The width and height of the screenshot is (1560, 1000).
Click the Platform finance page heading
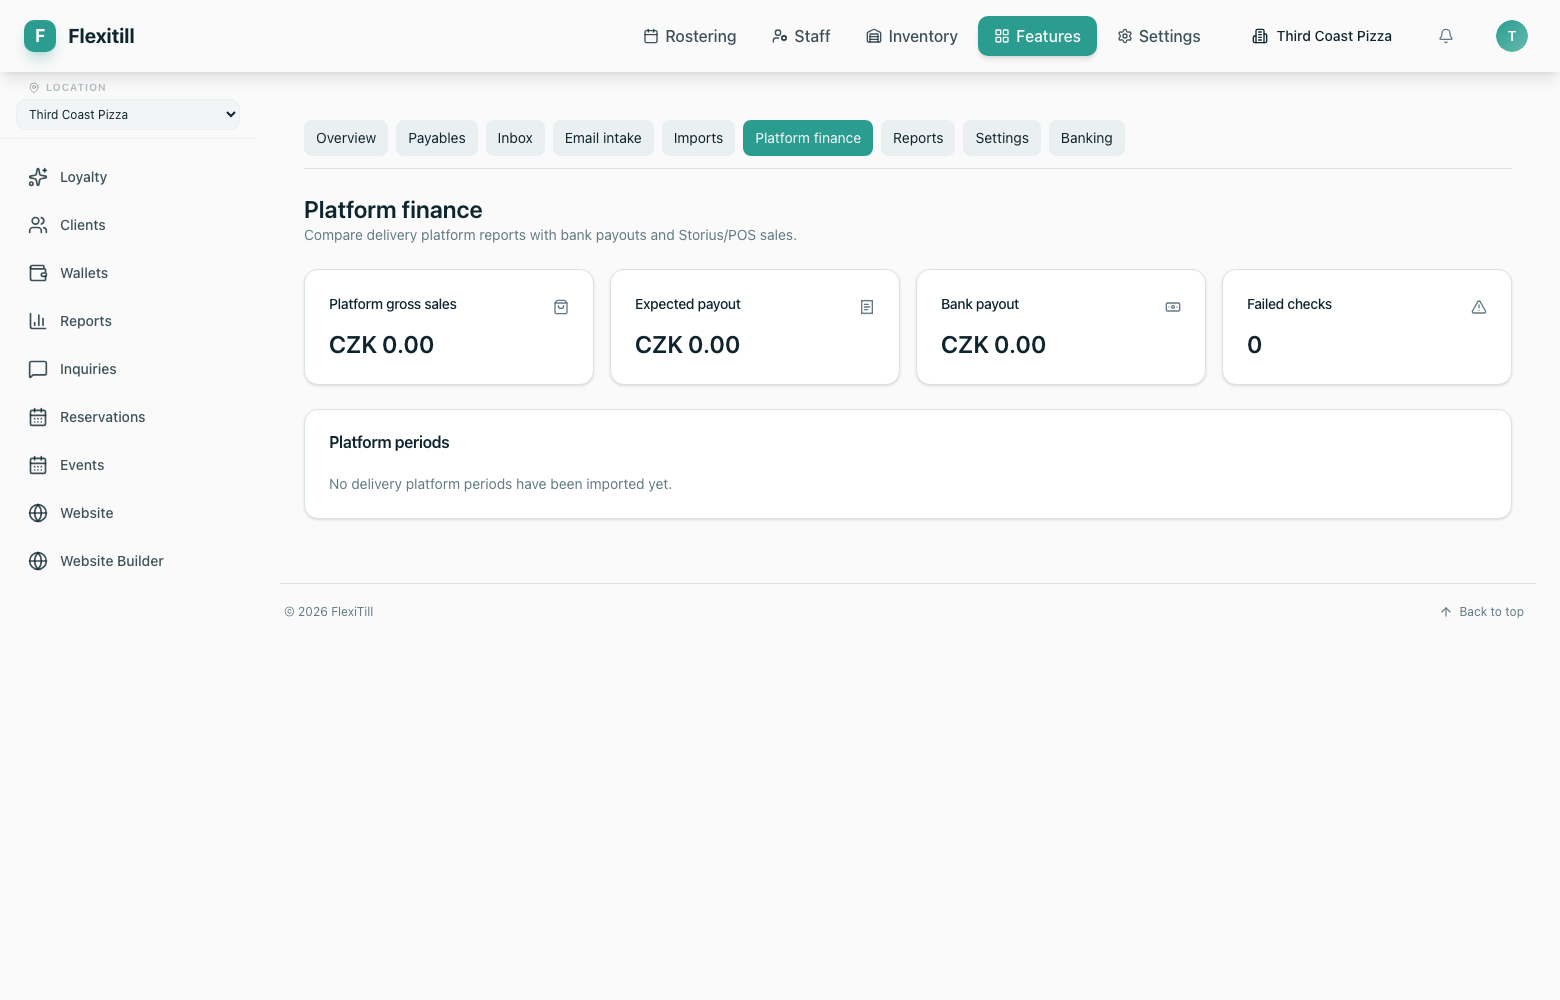[x=393, y=210]
